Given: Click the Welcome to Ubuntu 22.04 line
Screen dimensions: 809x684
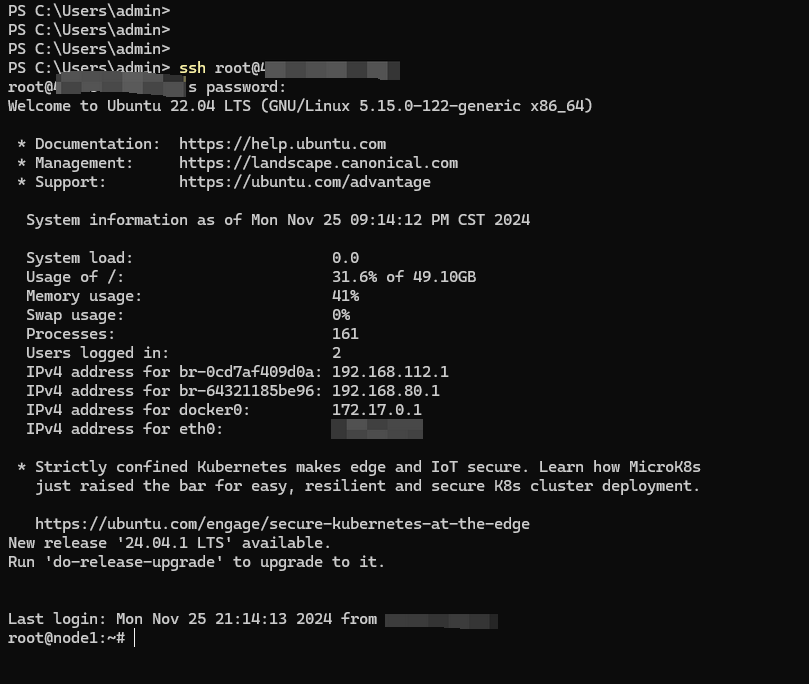Looking at the screenshot, I should (300, 106).
